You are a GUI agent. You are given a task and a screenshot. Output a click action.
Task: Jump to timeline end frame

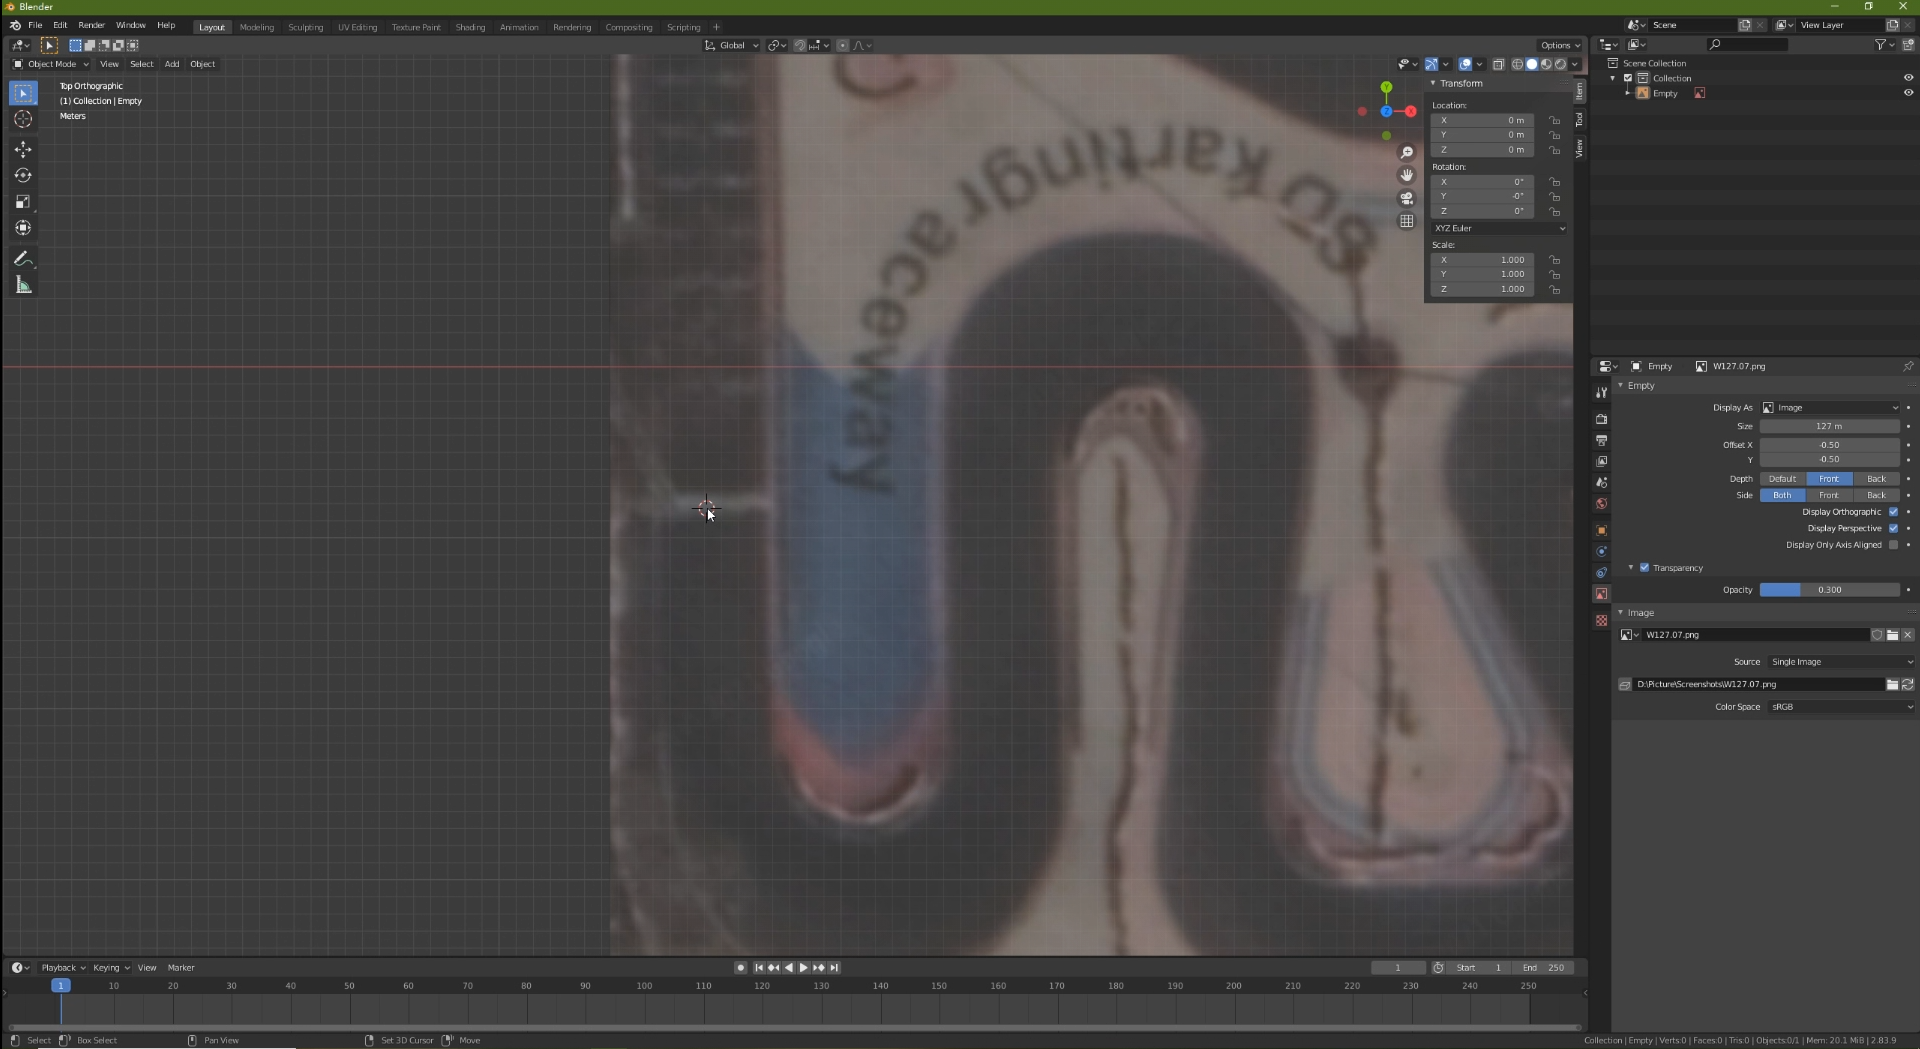pos(834,968)
